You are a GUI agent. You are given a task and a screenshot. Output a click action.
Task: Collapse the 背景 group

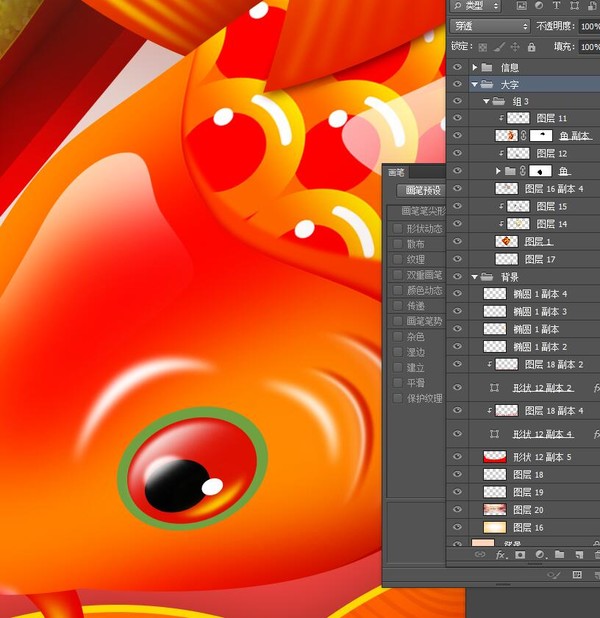tap(475, 277)
